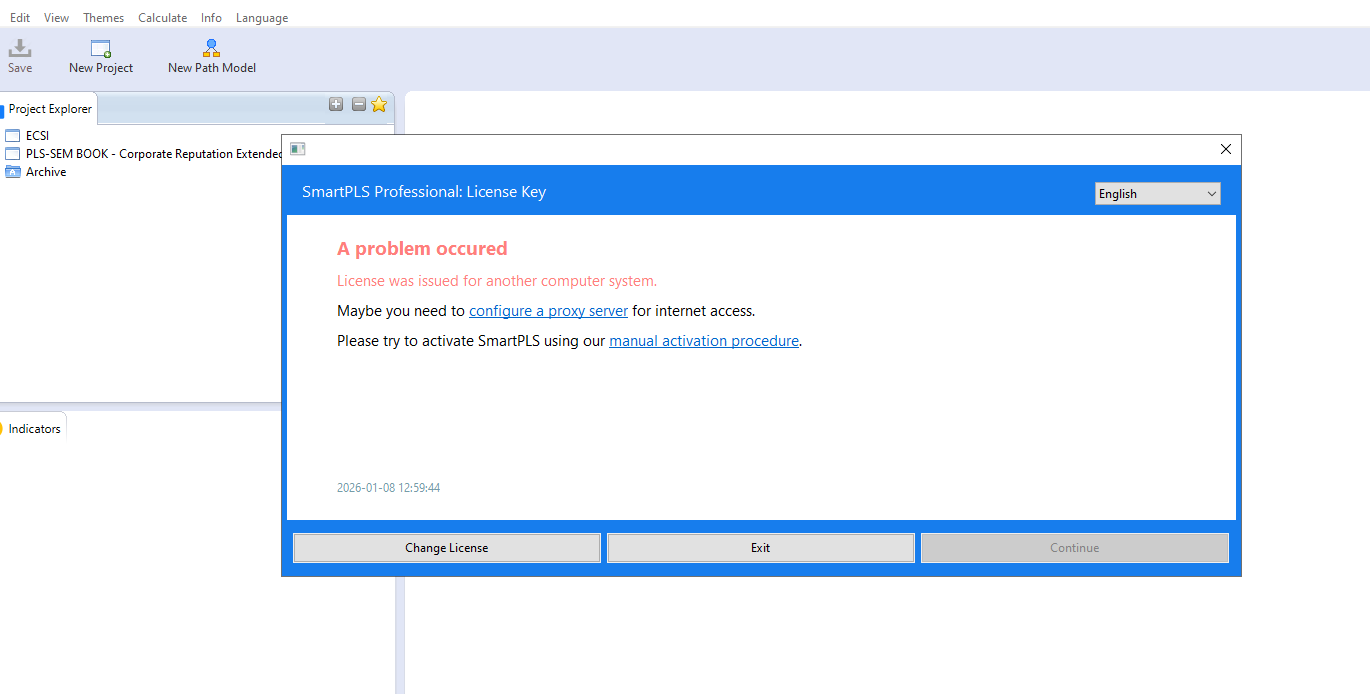Click the yellow star icon in Project Explorer

pyautogui.click(x=379, y=104)
